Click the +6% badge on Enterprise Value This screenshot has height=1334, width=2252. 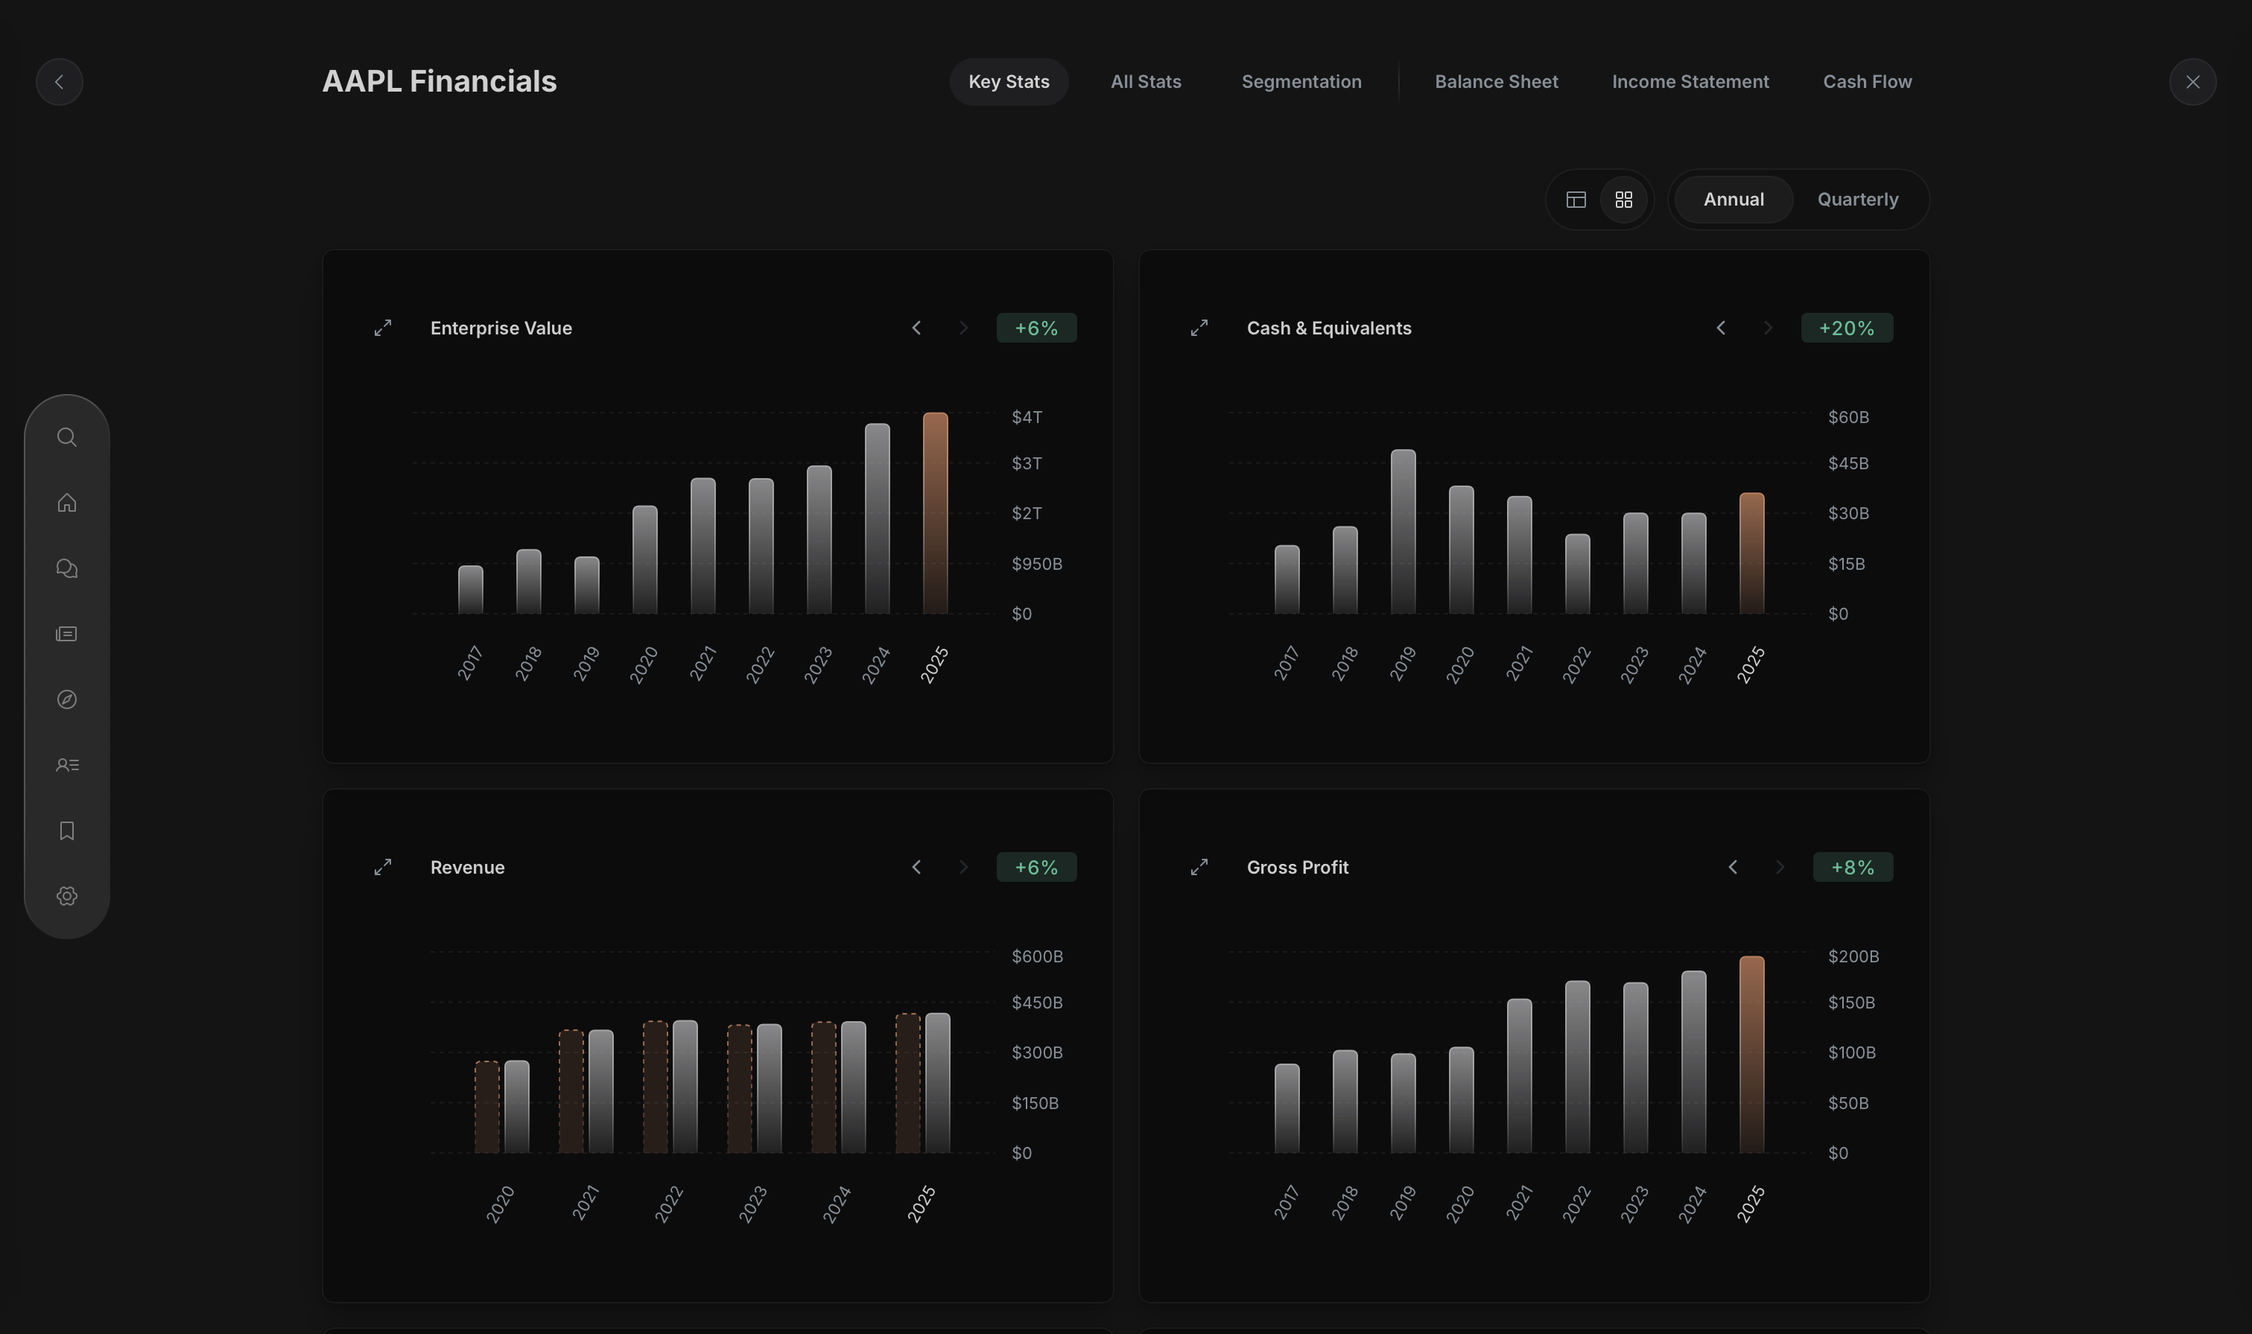click(1036, 328)
